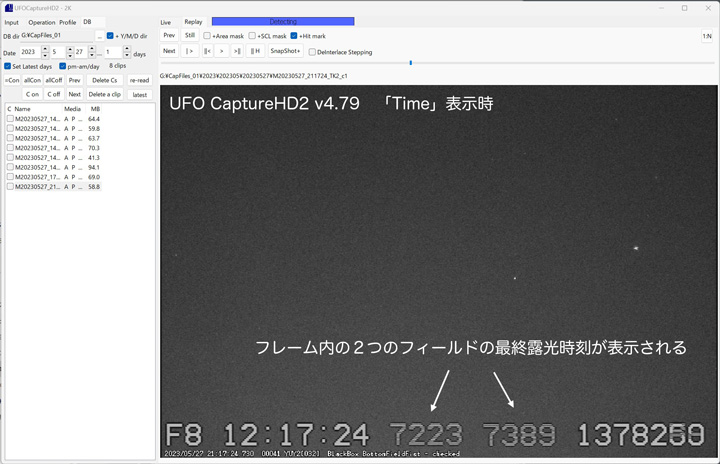Click the Media column header
The image size is (720, 464).
[x=72, y=109]
